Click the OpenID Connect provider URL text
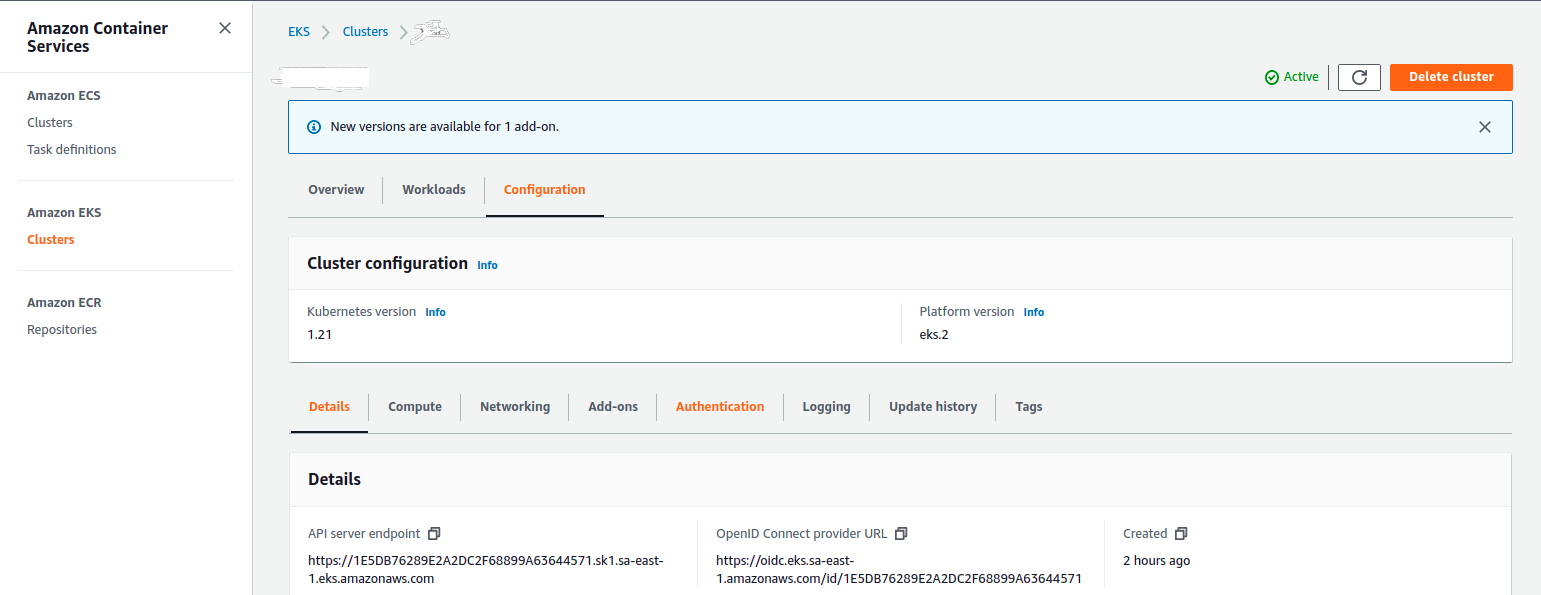This screenshot has width=1541, height=595. point(899,570)
